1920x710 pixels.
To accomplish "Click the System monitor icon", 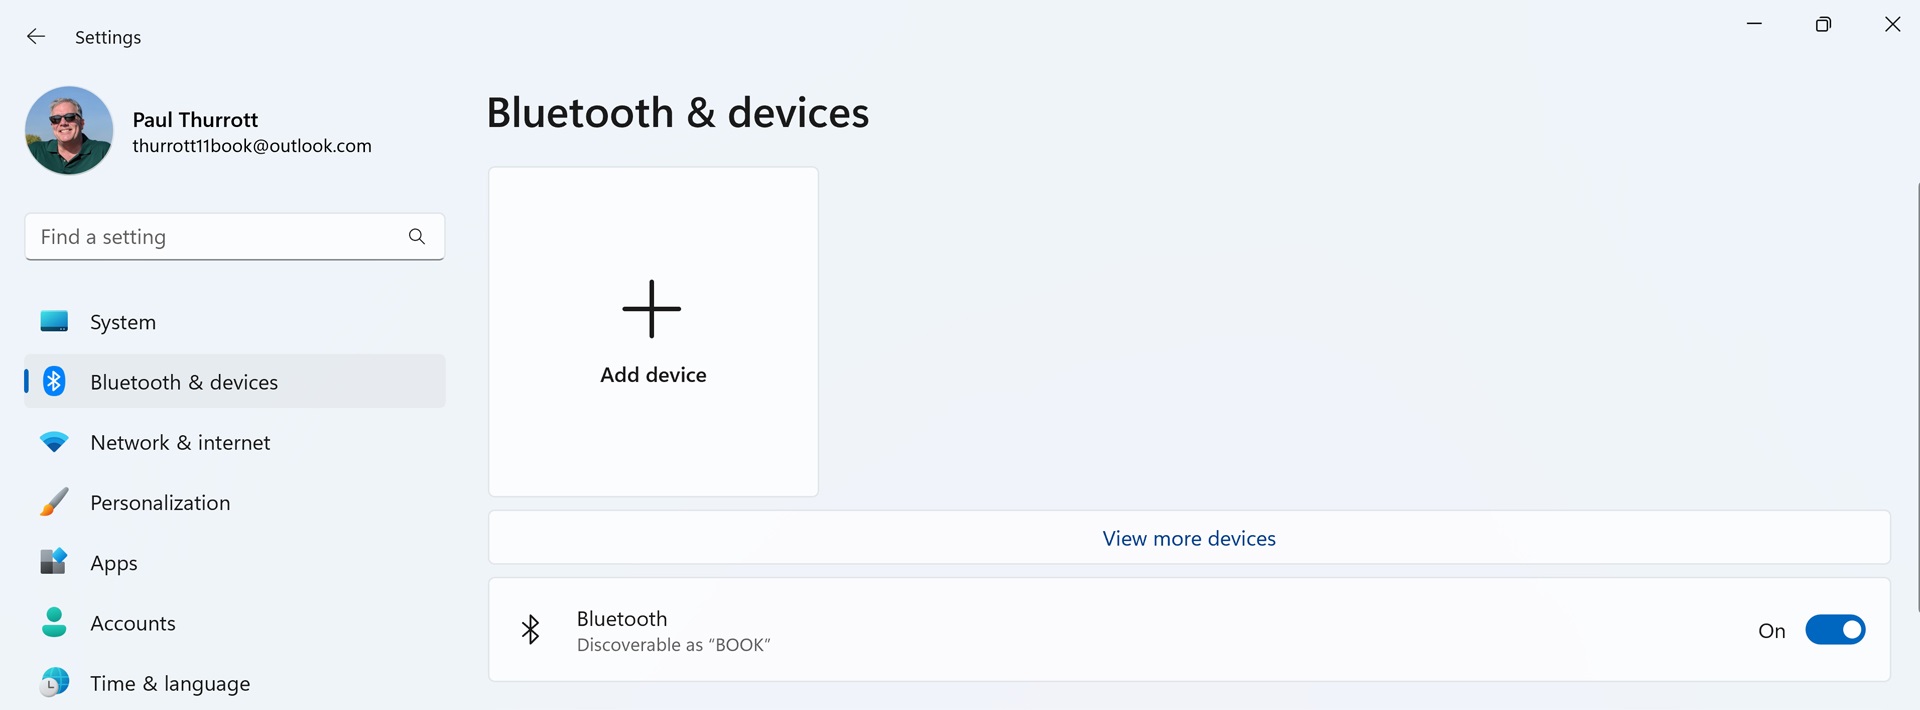I will click(x=54, y=321).
